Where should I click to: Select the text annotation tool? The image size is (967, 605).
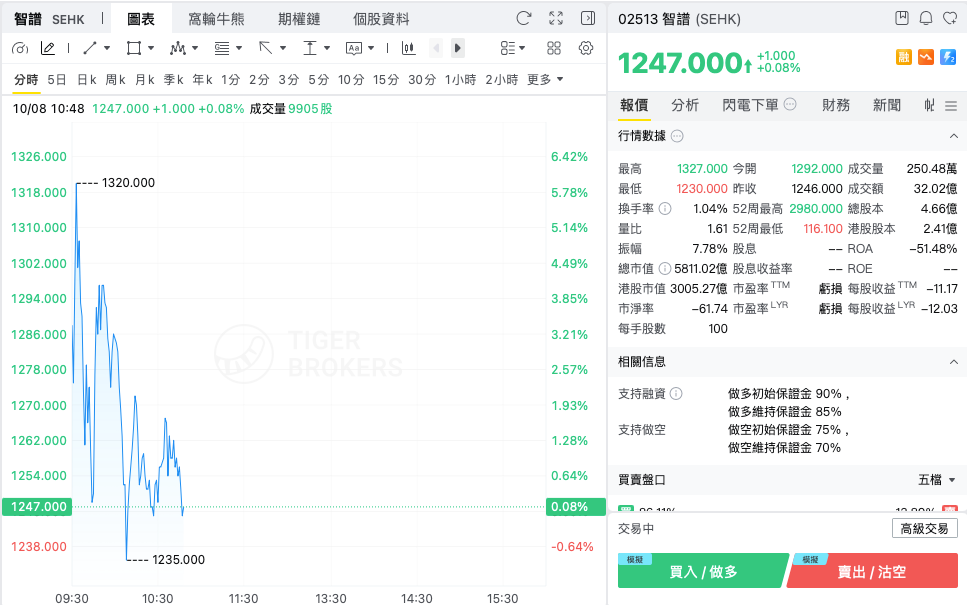click(x=354, y=48)
